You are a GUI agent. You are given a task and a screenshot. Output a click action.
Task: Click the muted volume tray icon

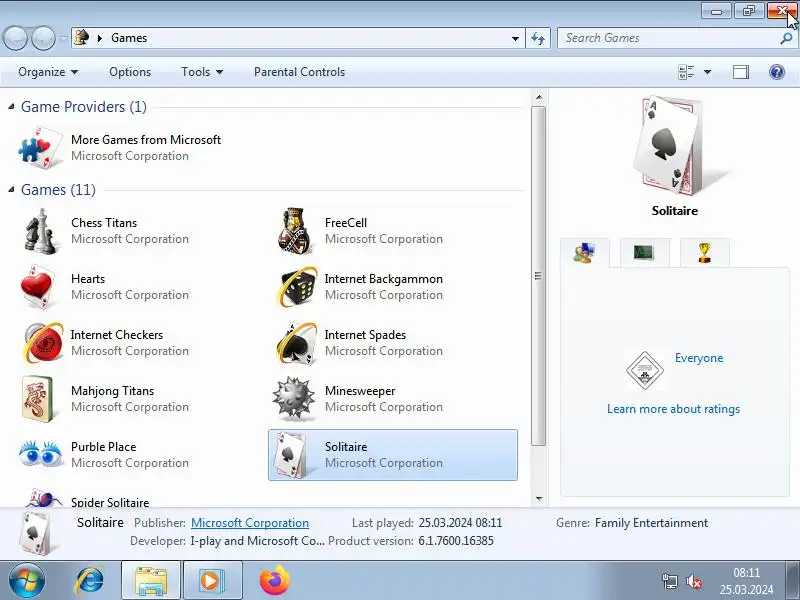693,581
